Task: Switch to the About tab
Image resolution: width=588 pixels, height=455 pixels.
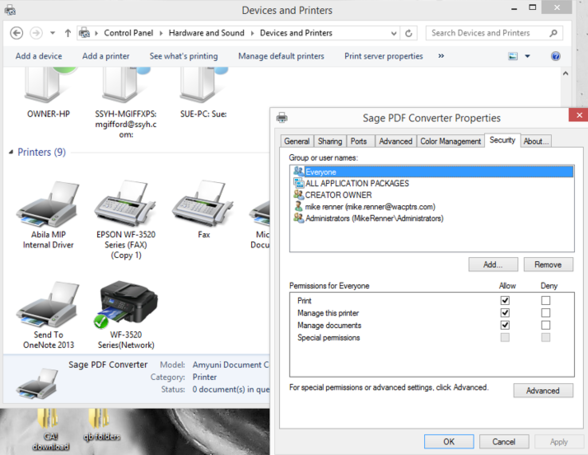Action: coord(536,141)
